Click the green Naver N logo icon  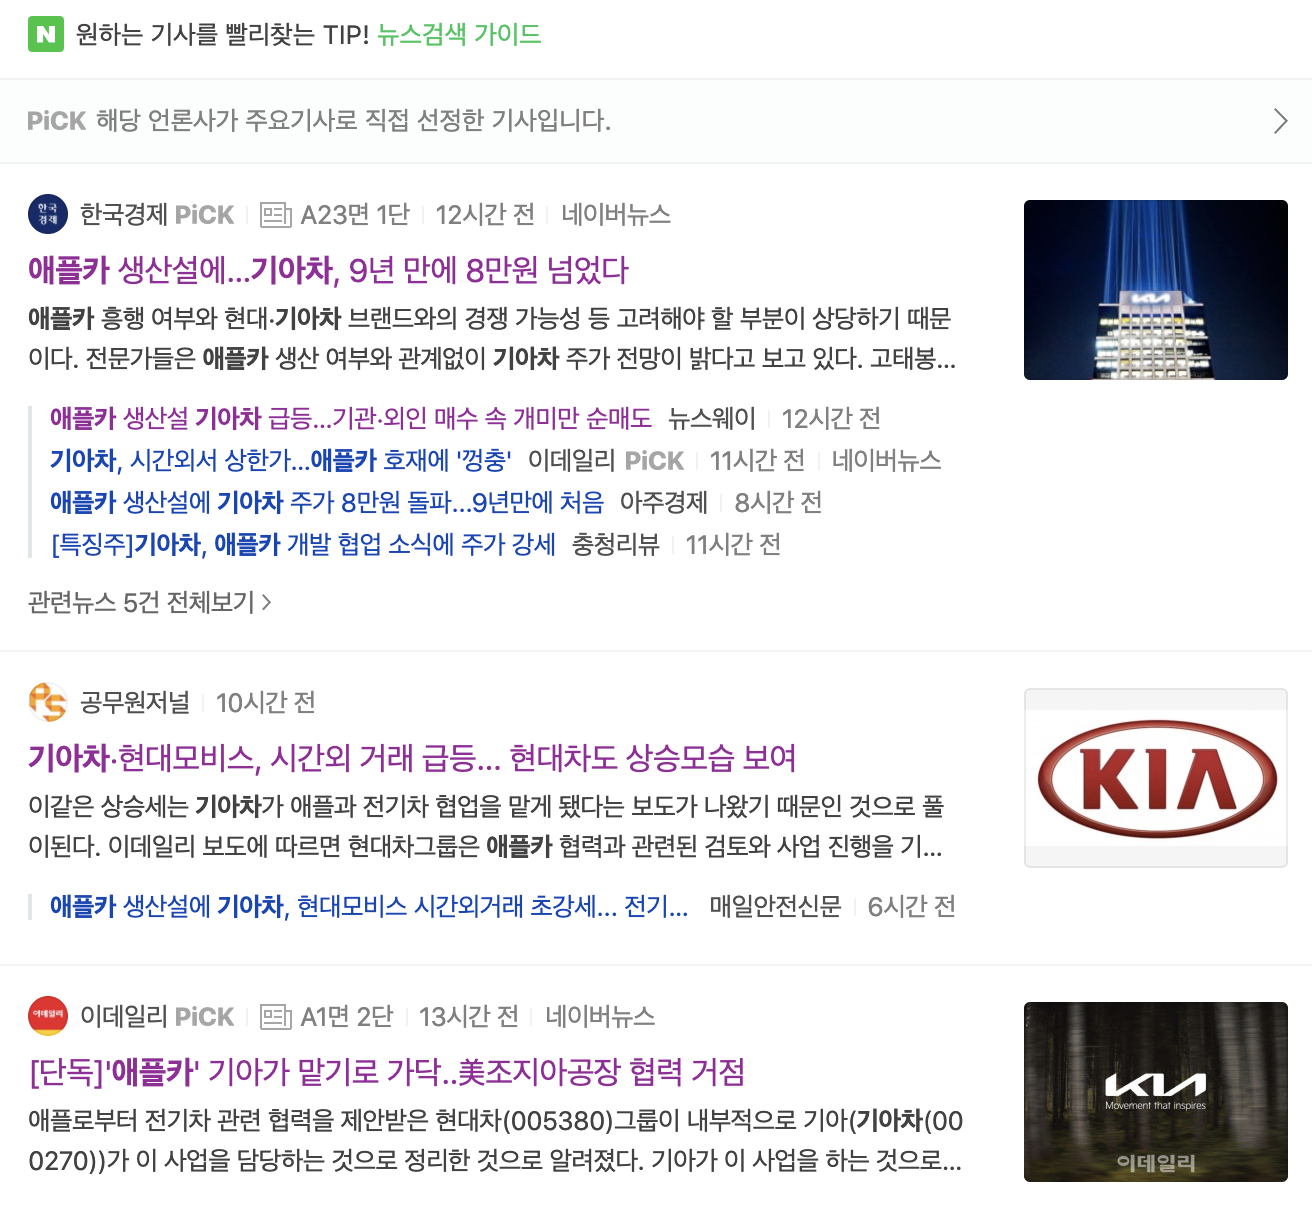(46, 35)
